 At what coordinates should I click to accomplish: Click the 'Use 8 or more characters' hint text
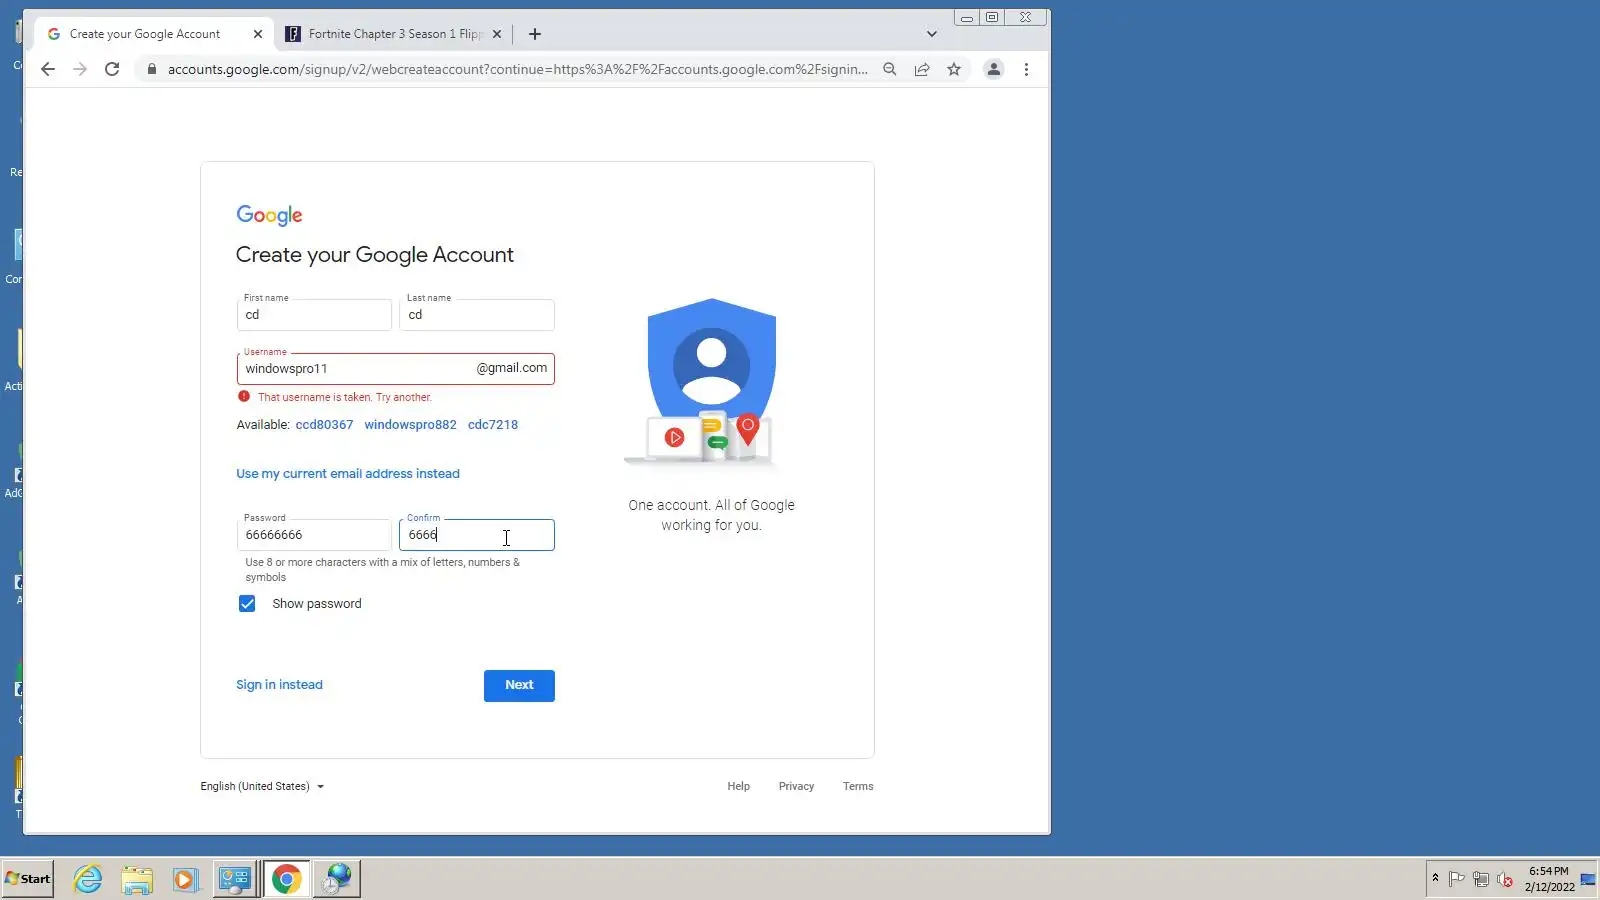pos(383,570)
